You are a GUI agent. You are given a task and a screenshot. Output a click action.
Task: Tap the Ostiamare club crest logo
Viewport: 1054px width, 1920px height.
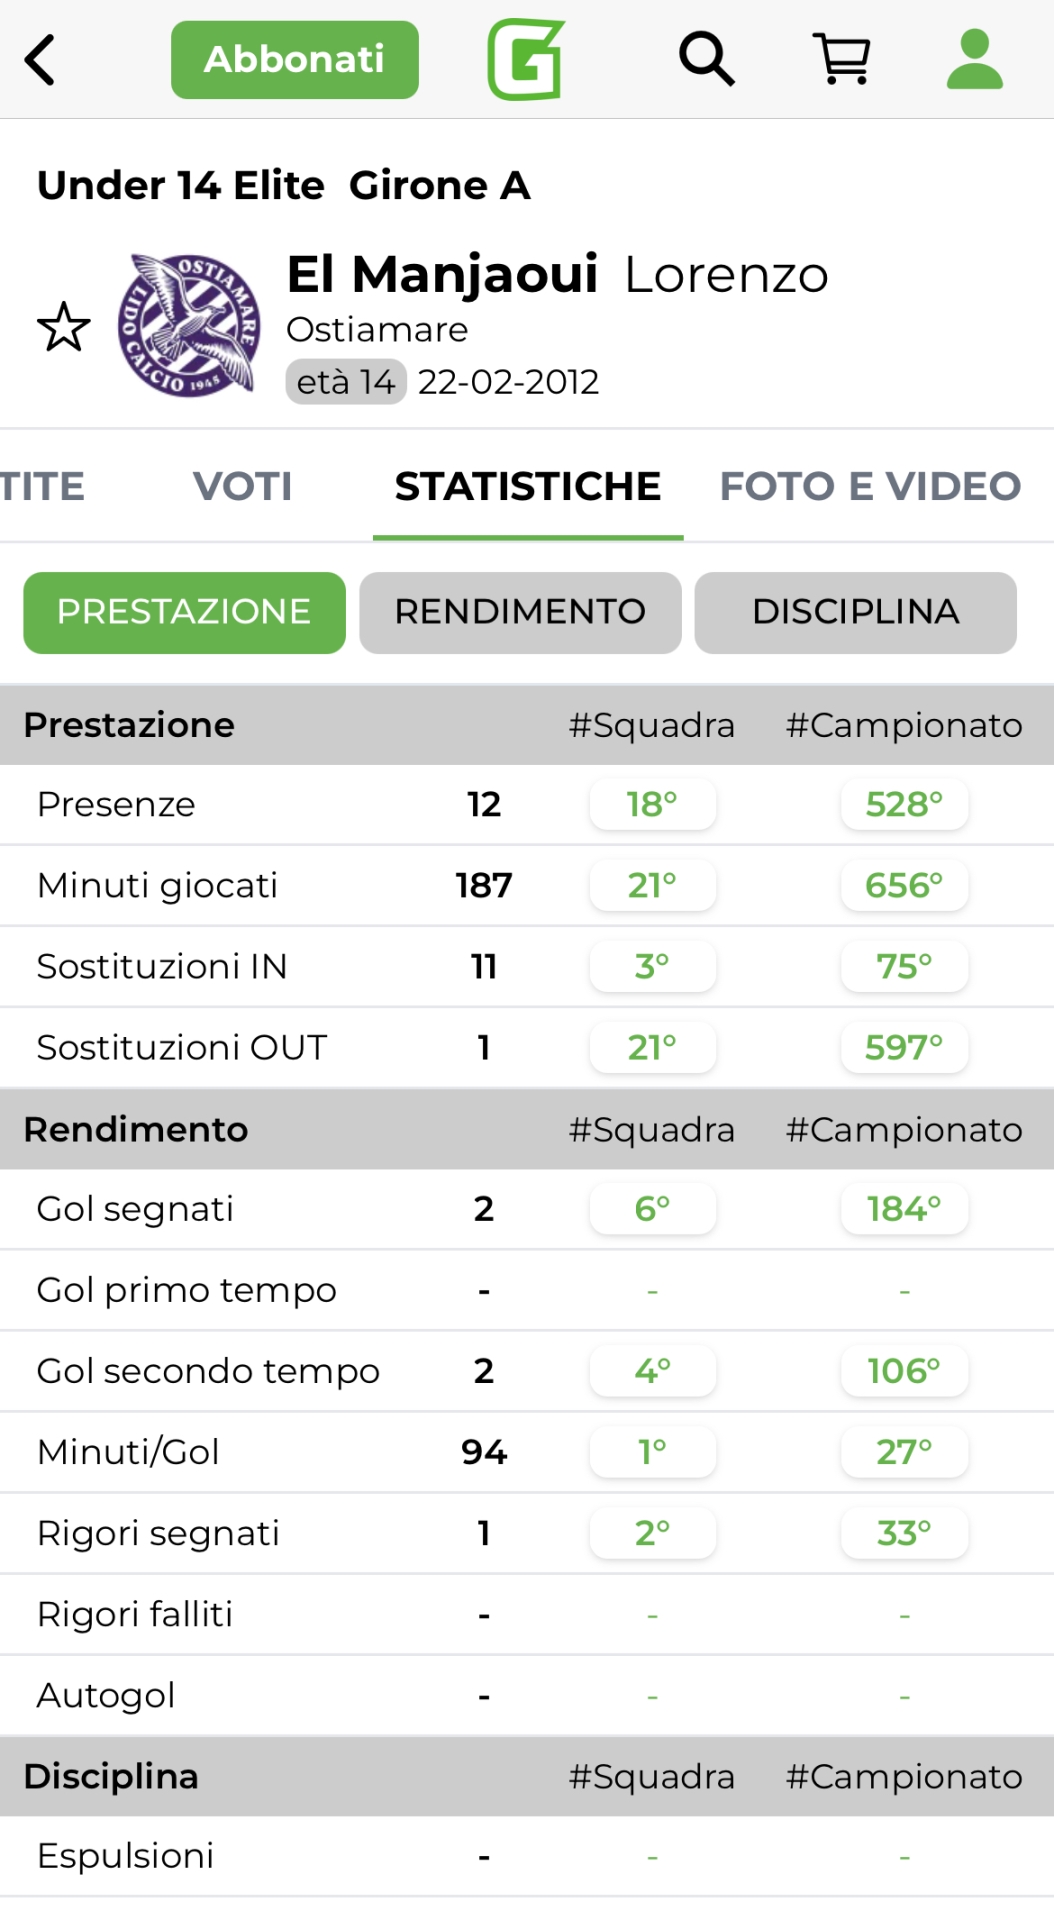190,325
